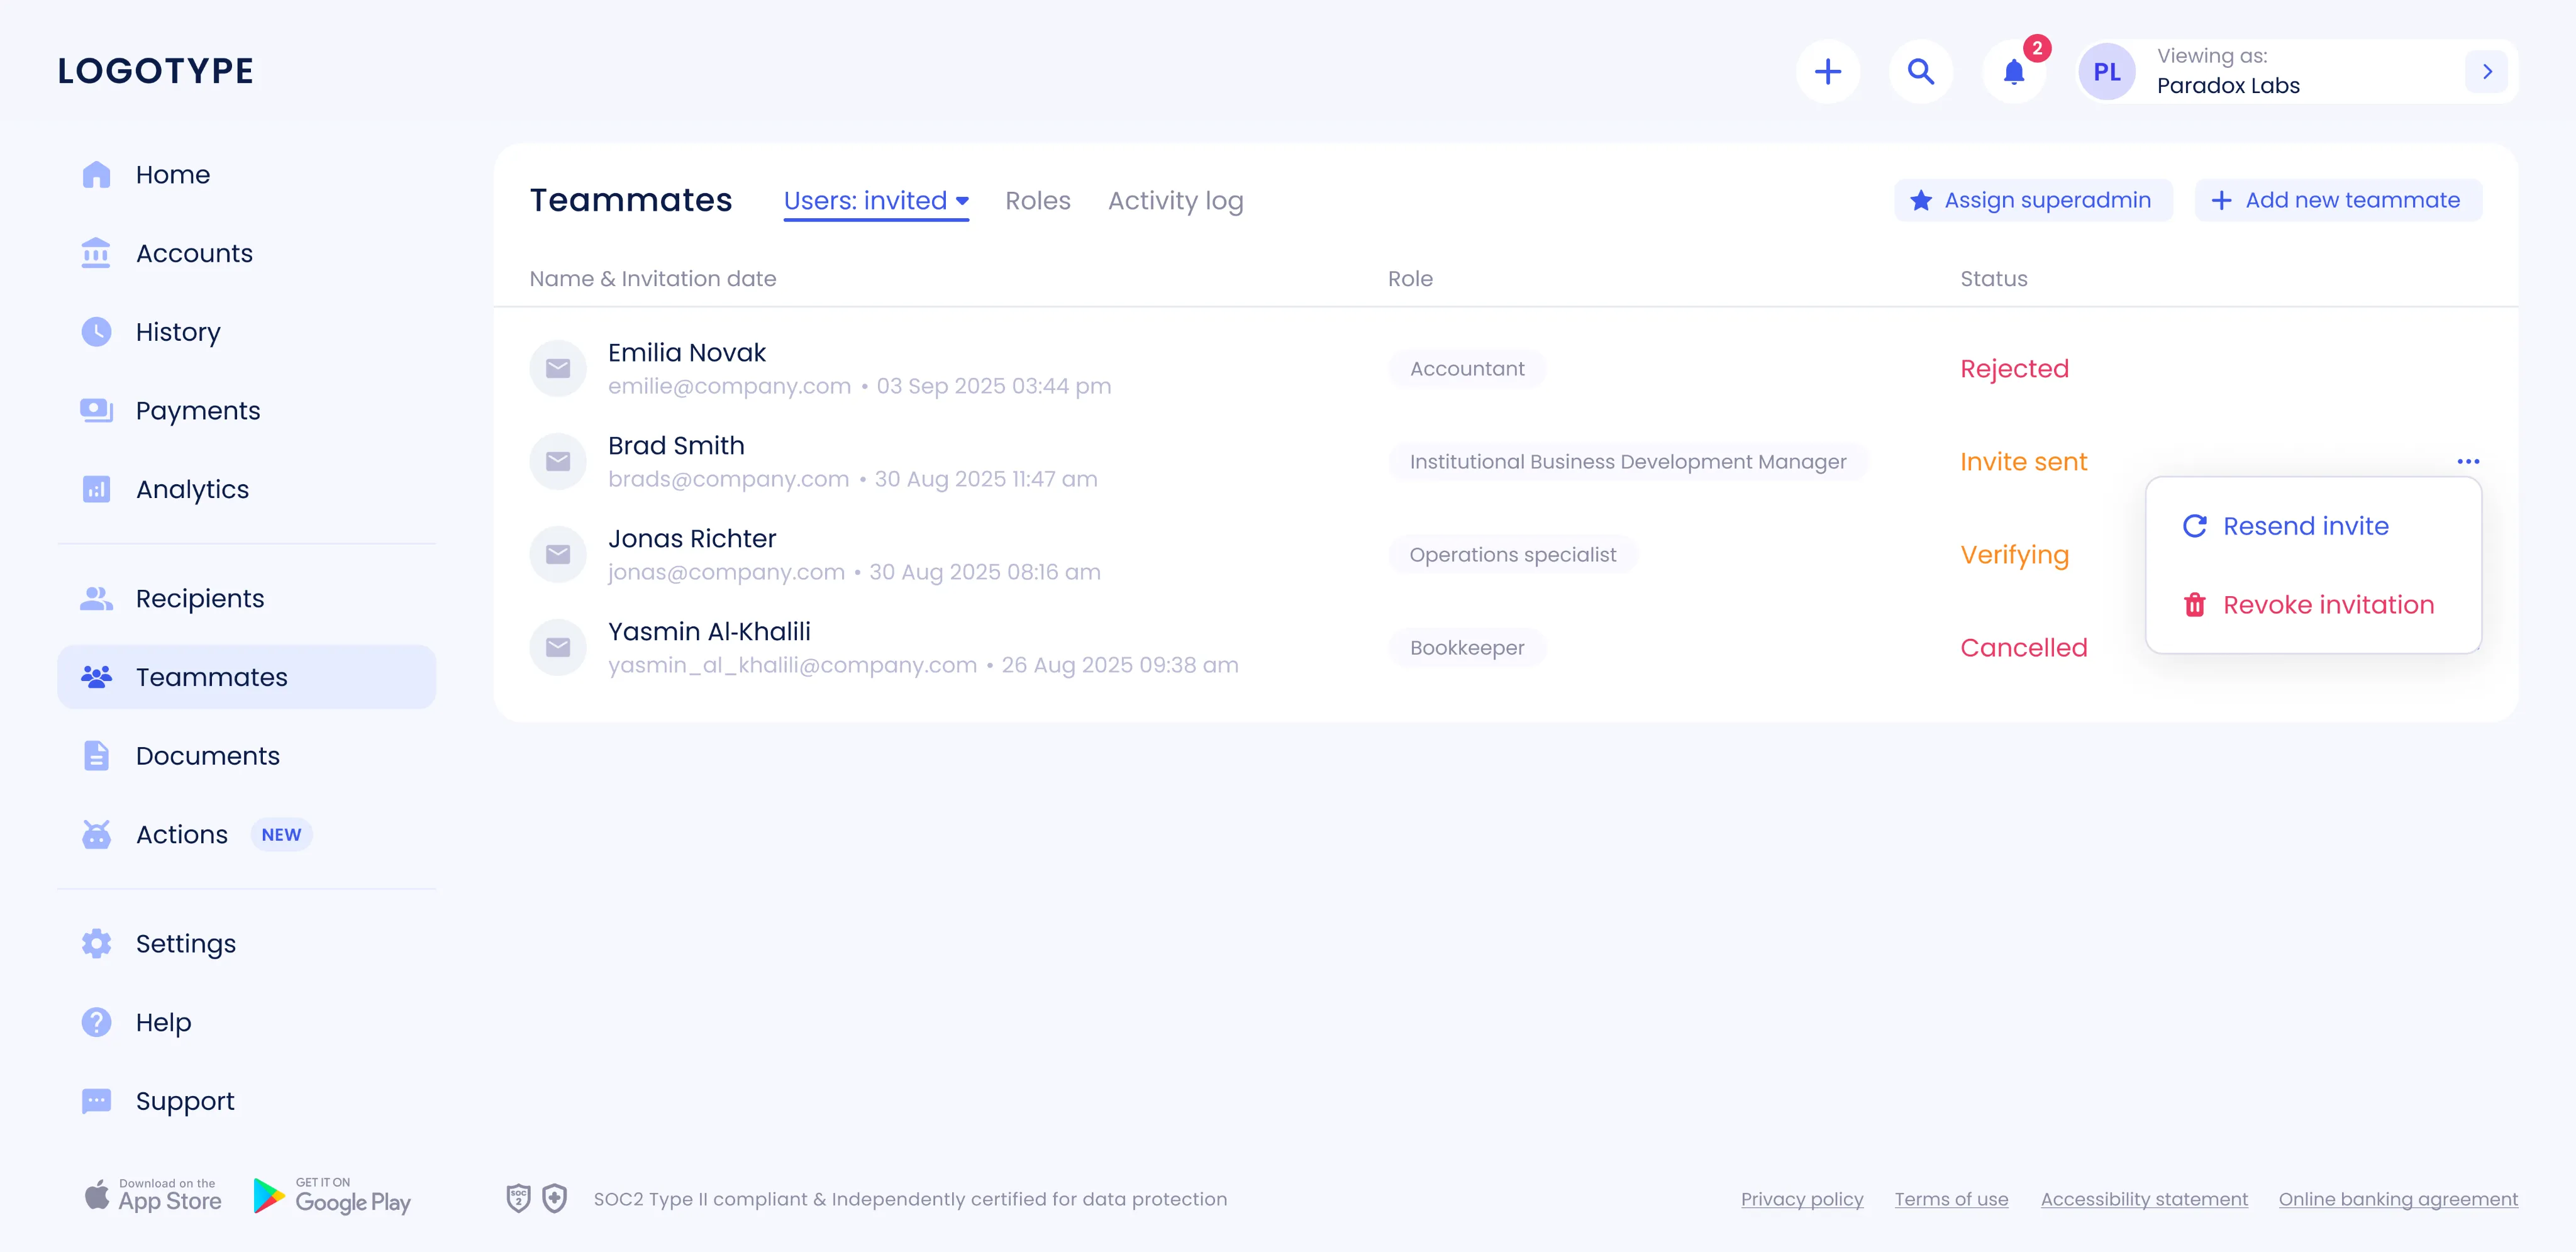This screenshot has width=2576, height=1252.
Task: Click Yasmin Al-Khalili's envelope icon
Action: (x=558, y=647)
